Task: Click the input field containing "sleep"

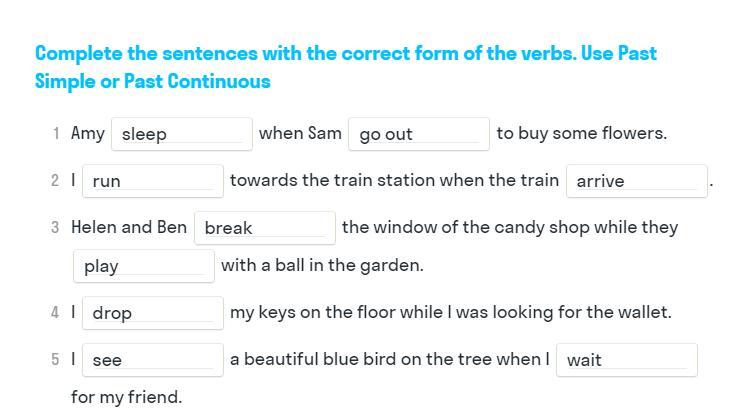Action: click(182, 134)
